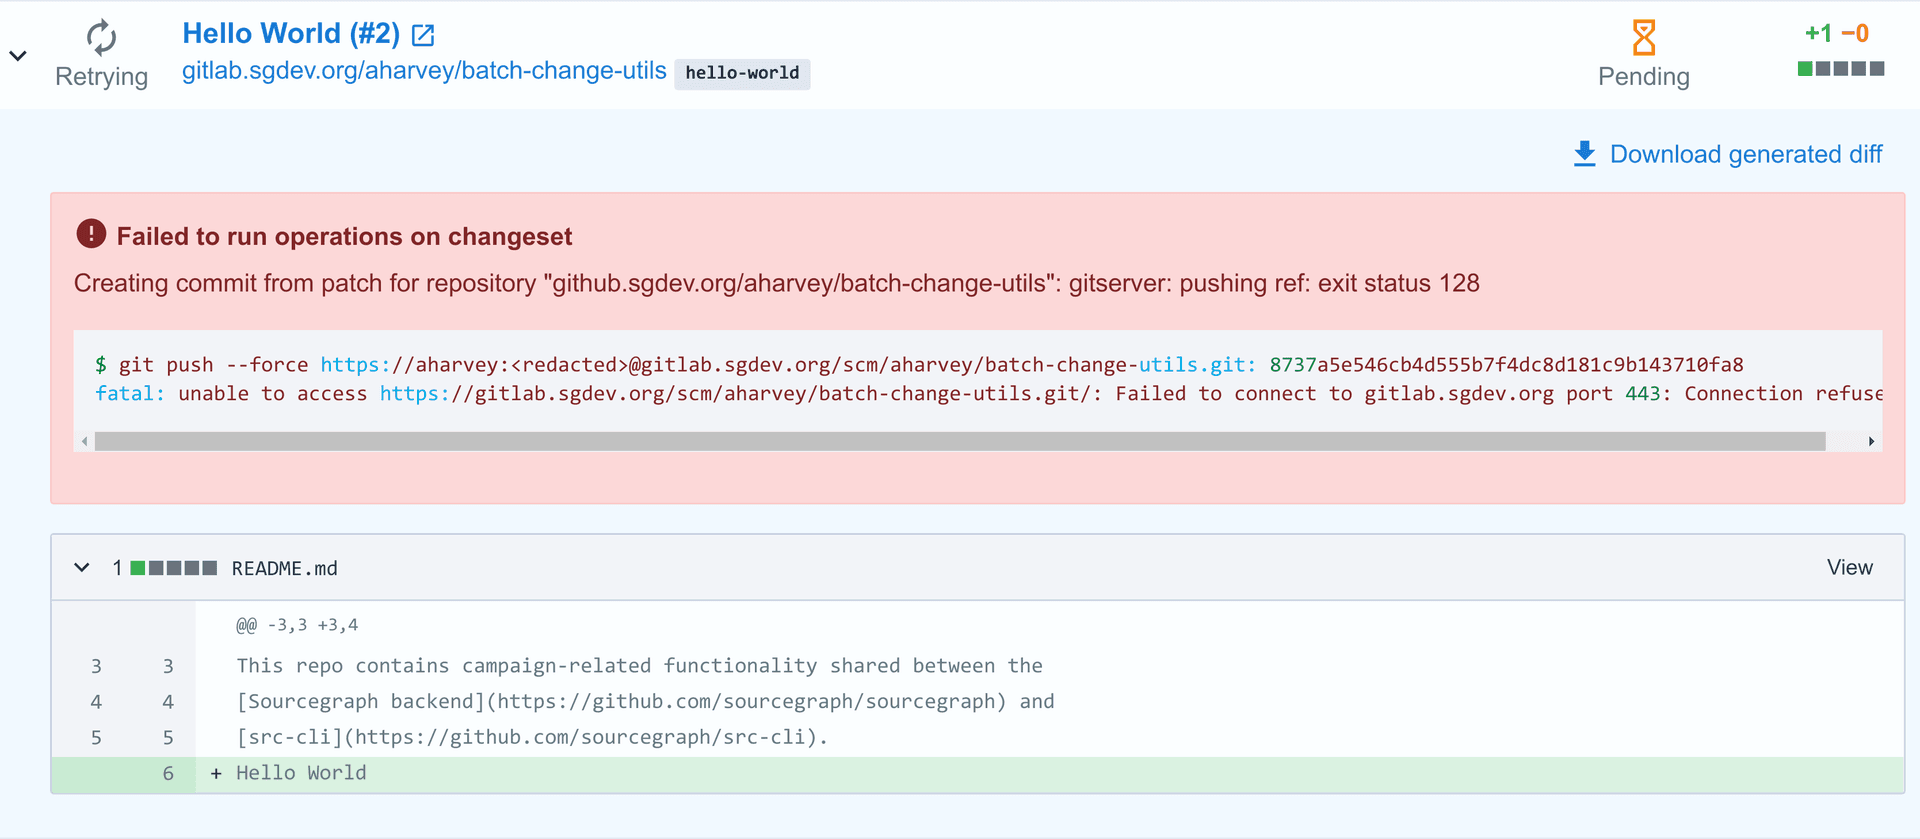
Task: Click the right arrow of the log scrollbar
Action: point(1871,441)
